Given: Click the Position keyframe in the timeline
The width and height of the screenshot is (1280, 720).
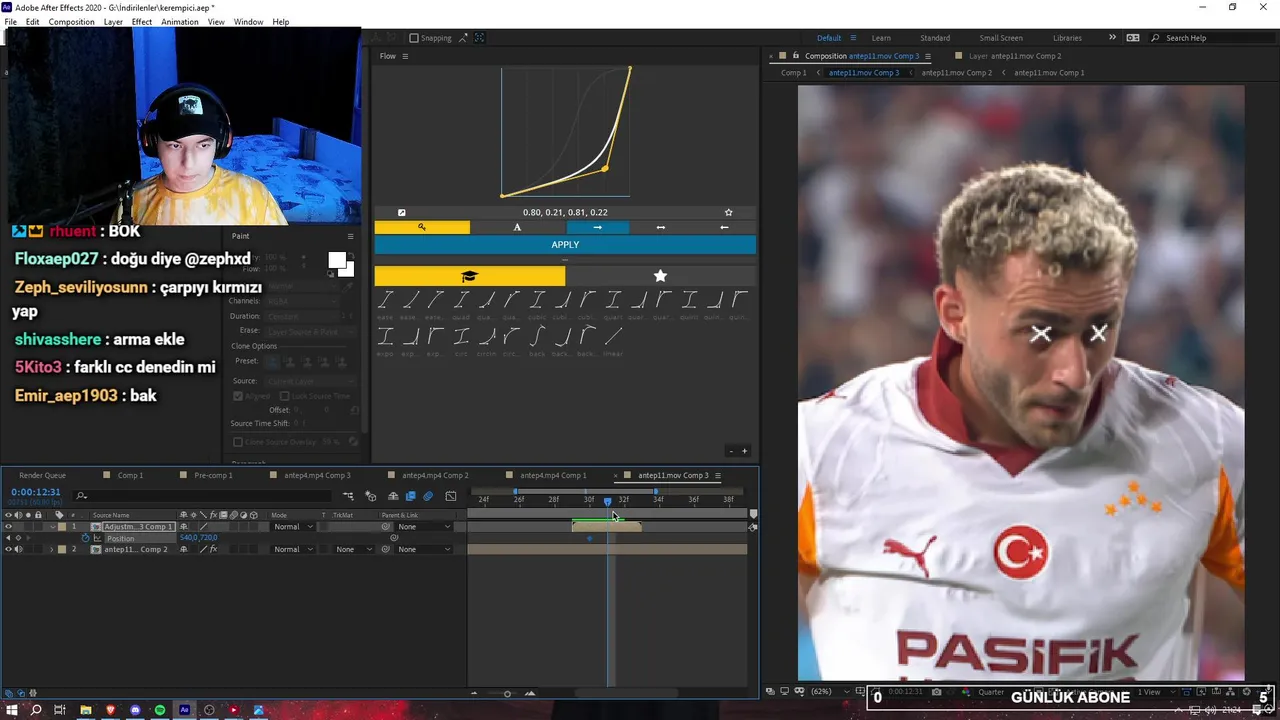Looking at the screenshot, I should 589,538.
